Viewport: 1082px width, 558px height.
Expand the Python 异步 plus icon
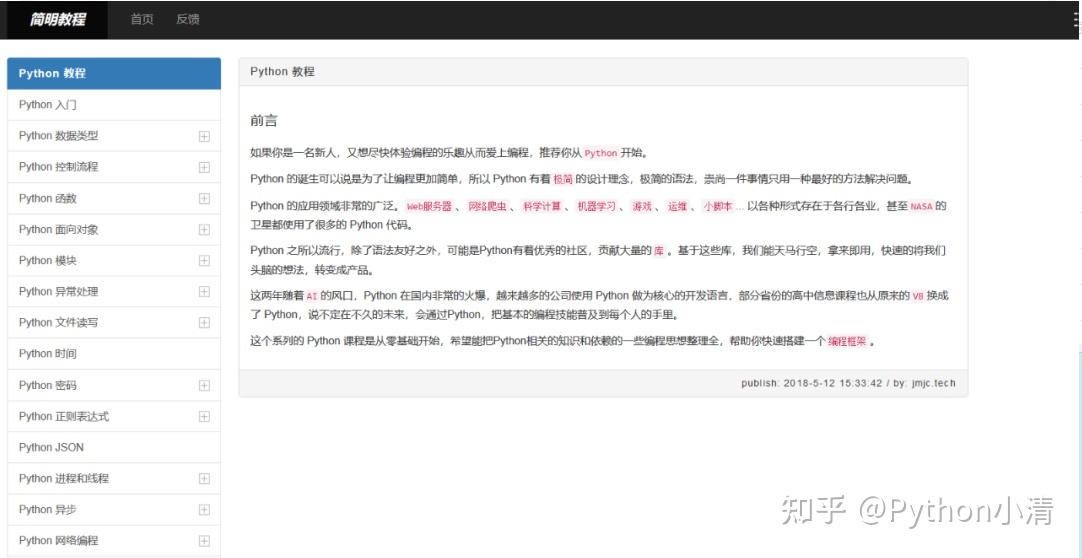coord(204,510)
